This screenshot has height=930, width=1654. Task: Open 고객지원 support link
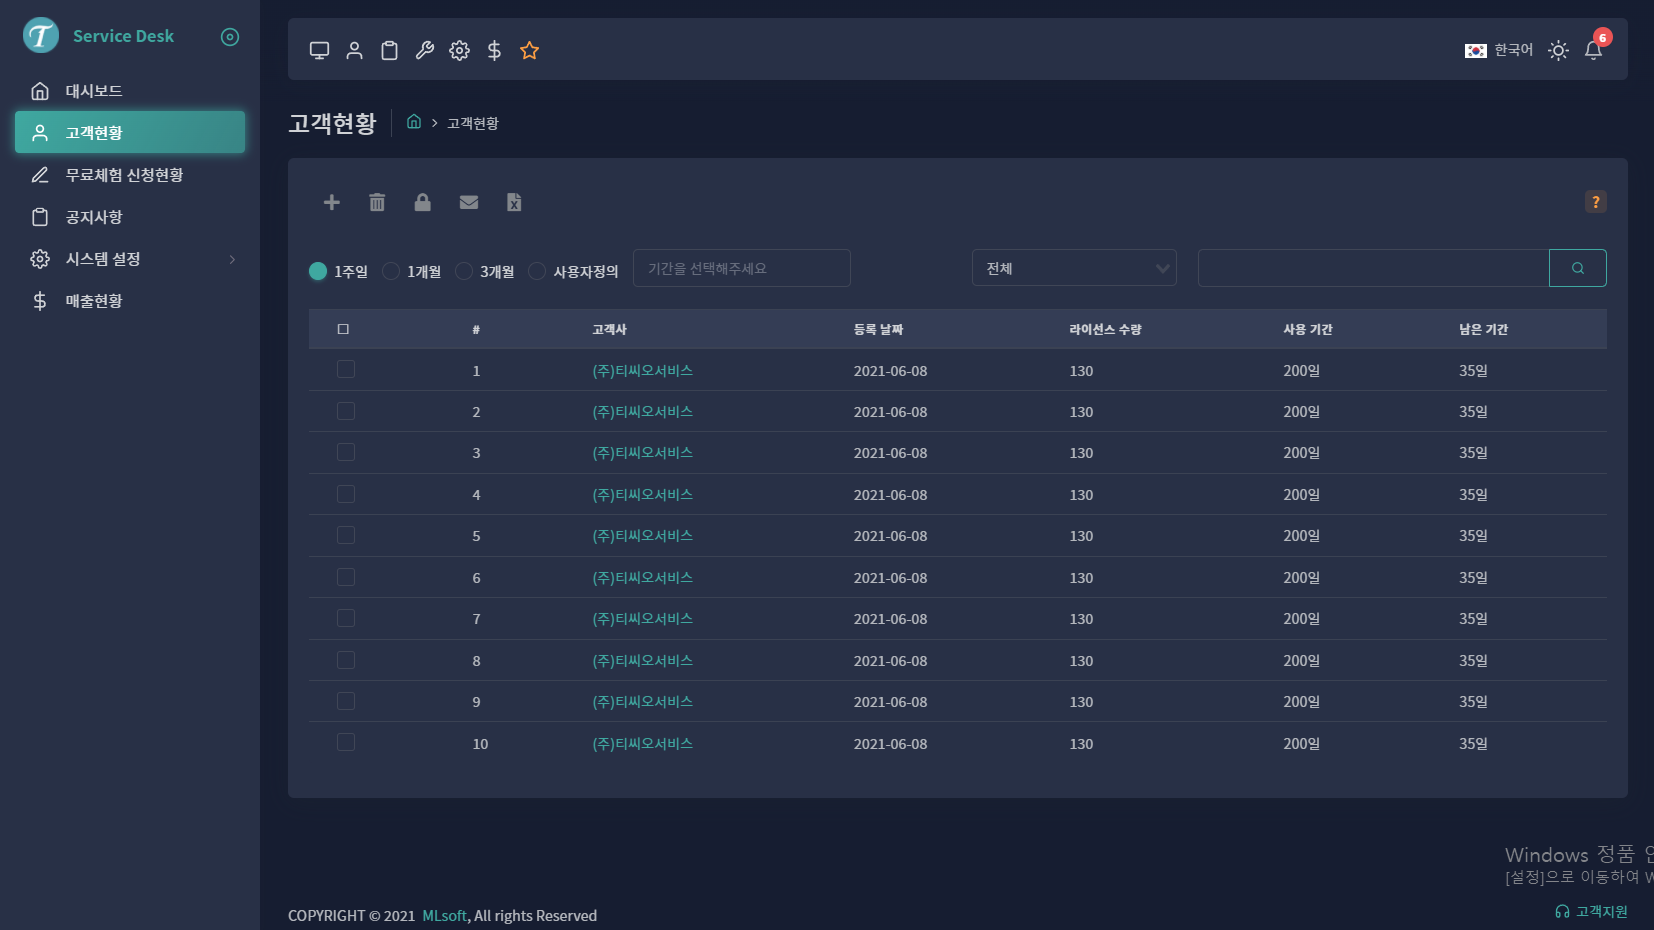click(1592, 911)
